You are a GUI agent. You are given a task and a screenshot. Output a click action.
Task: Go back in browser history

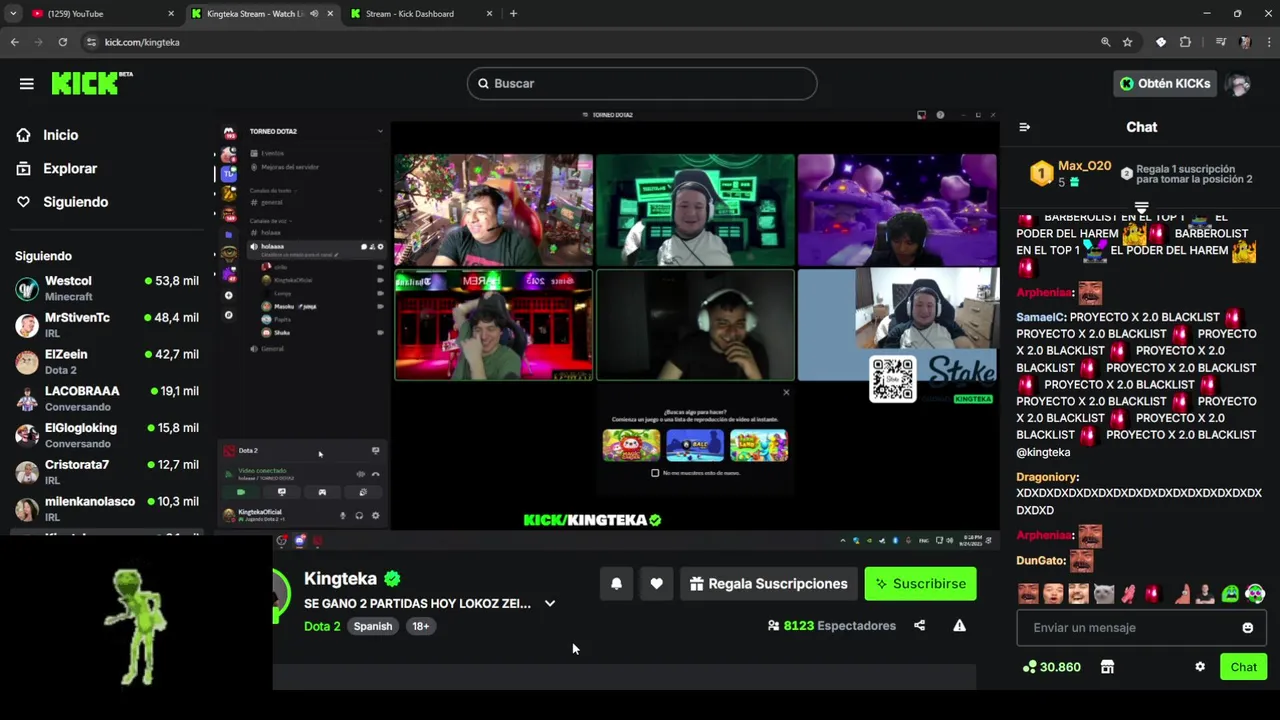pos(14,42)
